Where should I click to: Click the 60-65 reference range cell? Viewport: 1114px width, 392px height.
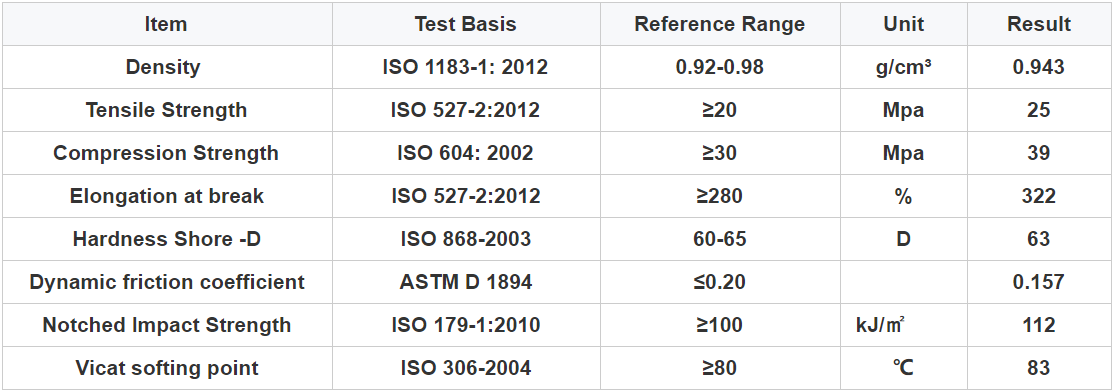(x=720, y=239)
